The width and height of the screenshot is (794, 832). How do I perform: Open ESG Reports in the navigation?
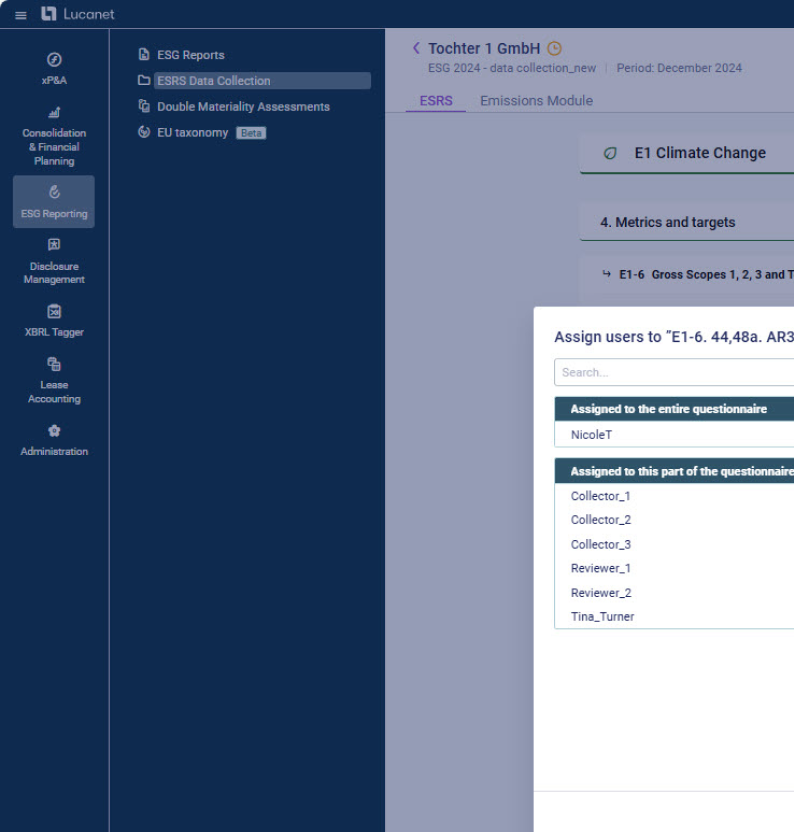[x=190, y=55]
